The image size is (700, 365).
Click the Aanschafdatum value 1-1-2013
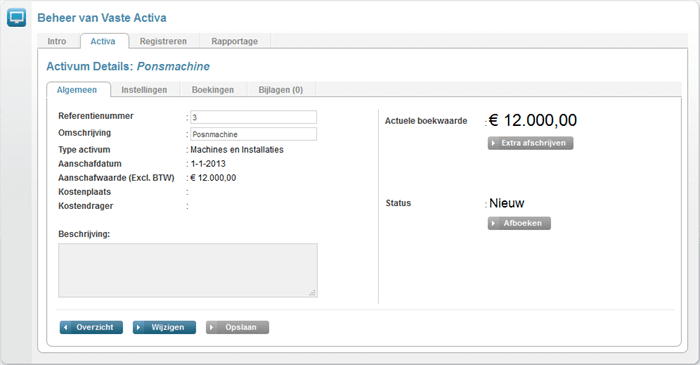point(208,164)
